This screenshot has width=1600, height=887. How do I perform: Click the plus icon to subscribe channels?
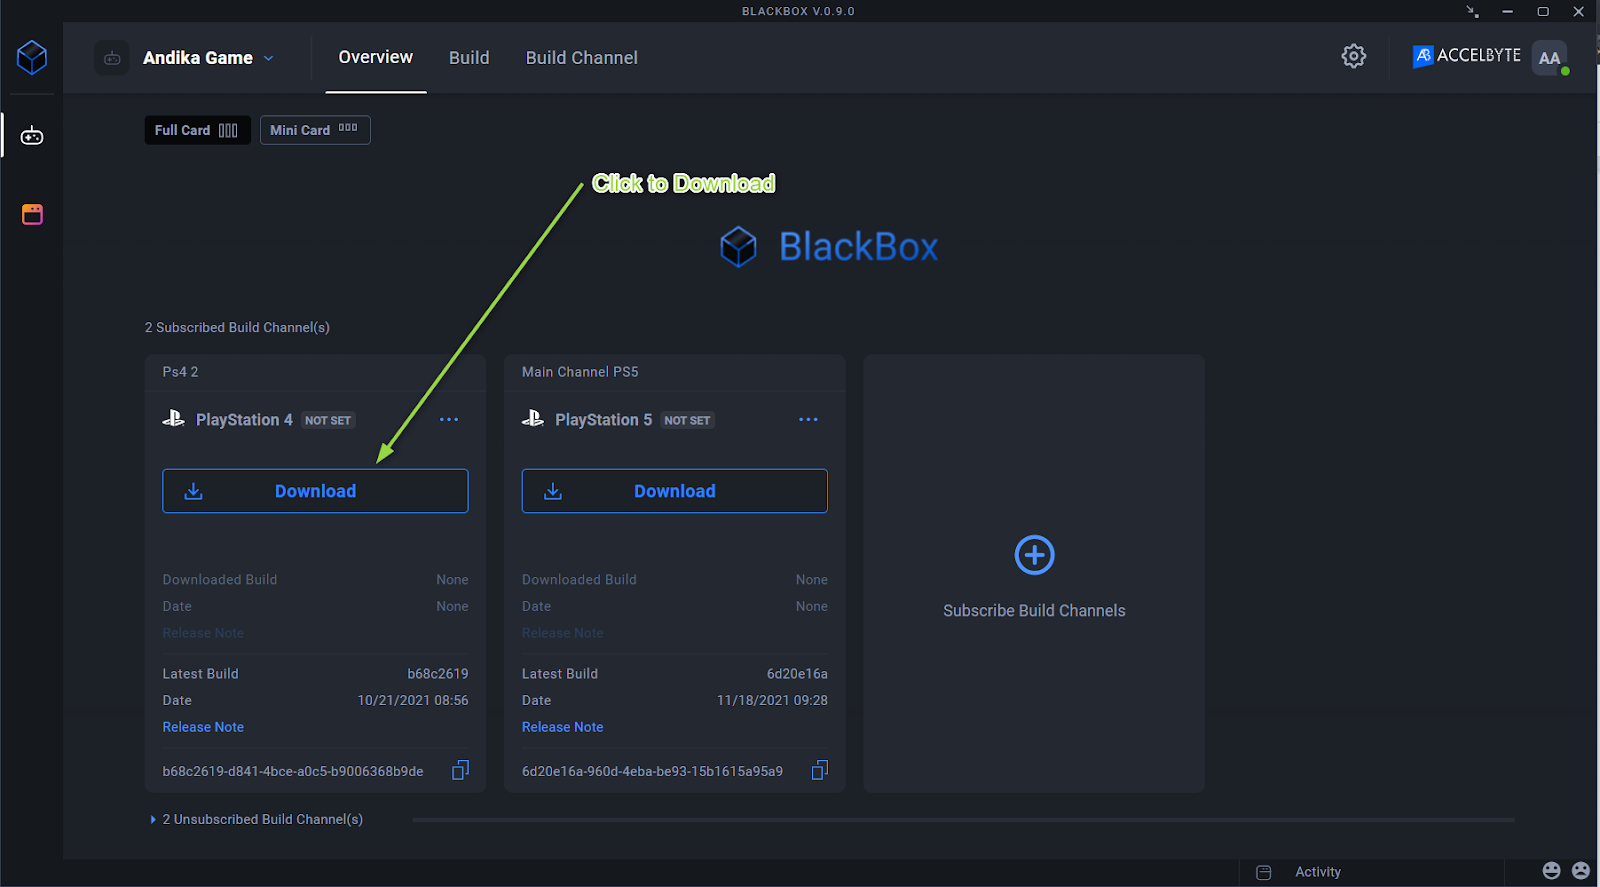[1034, 555]
